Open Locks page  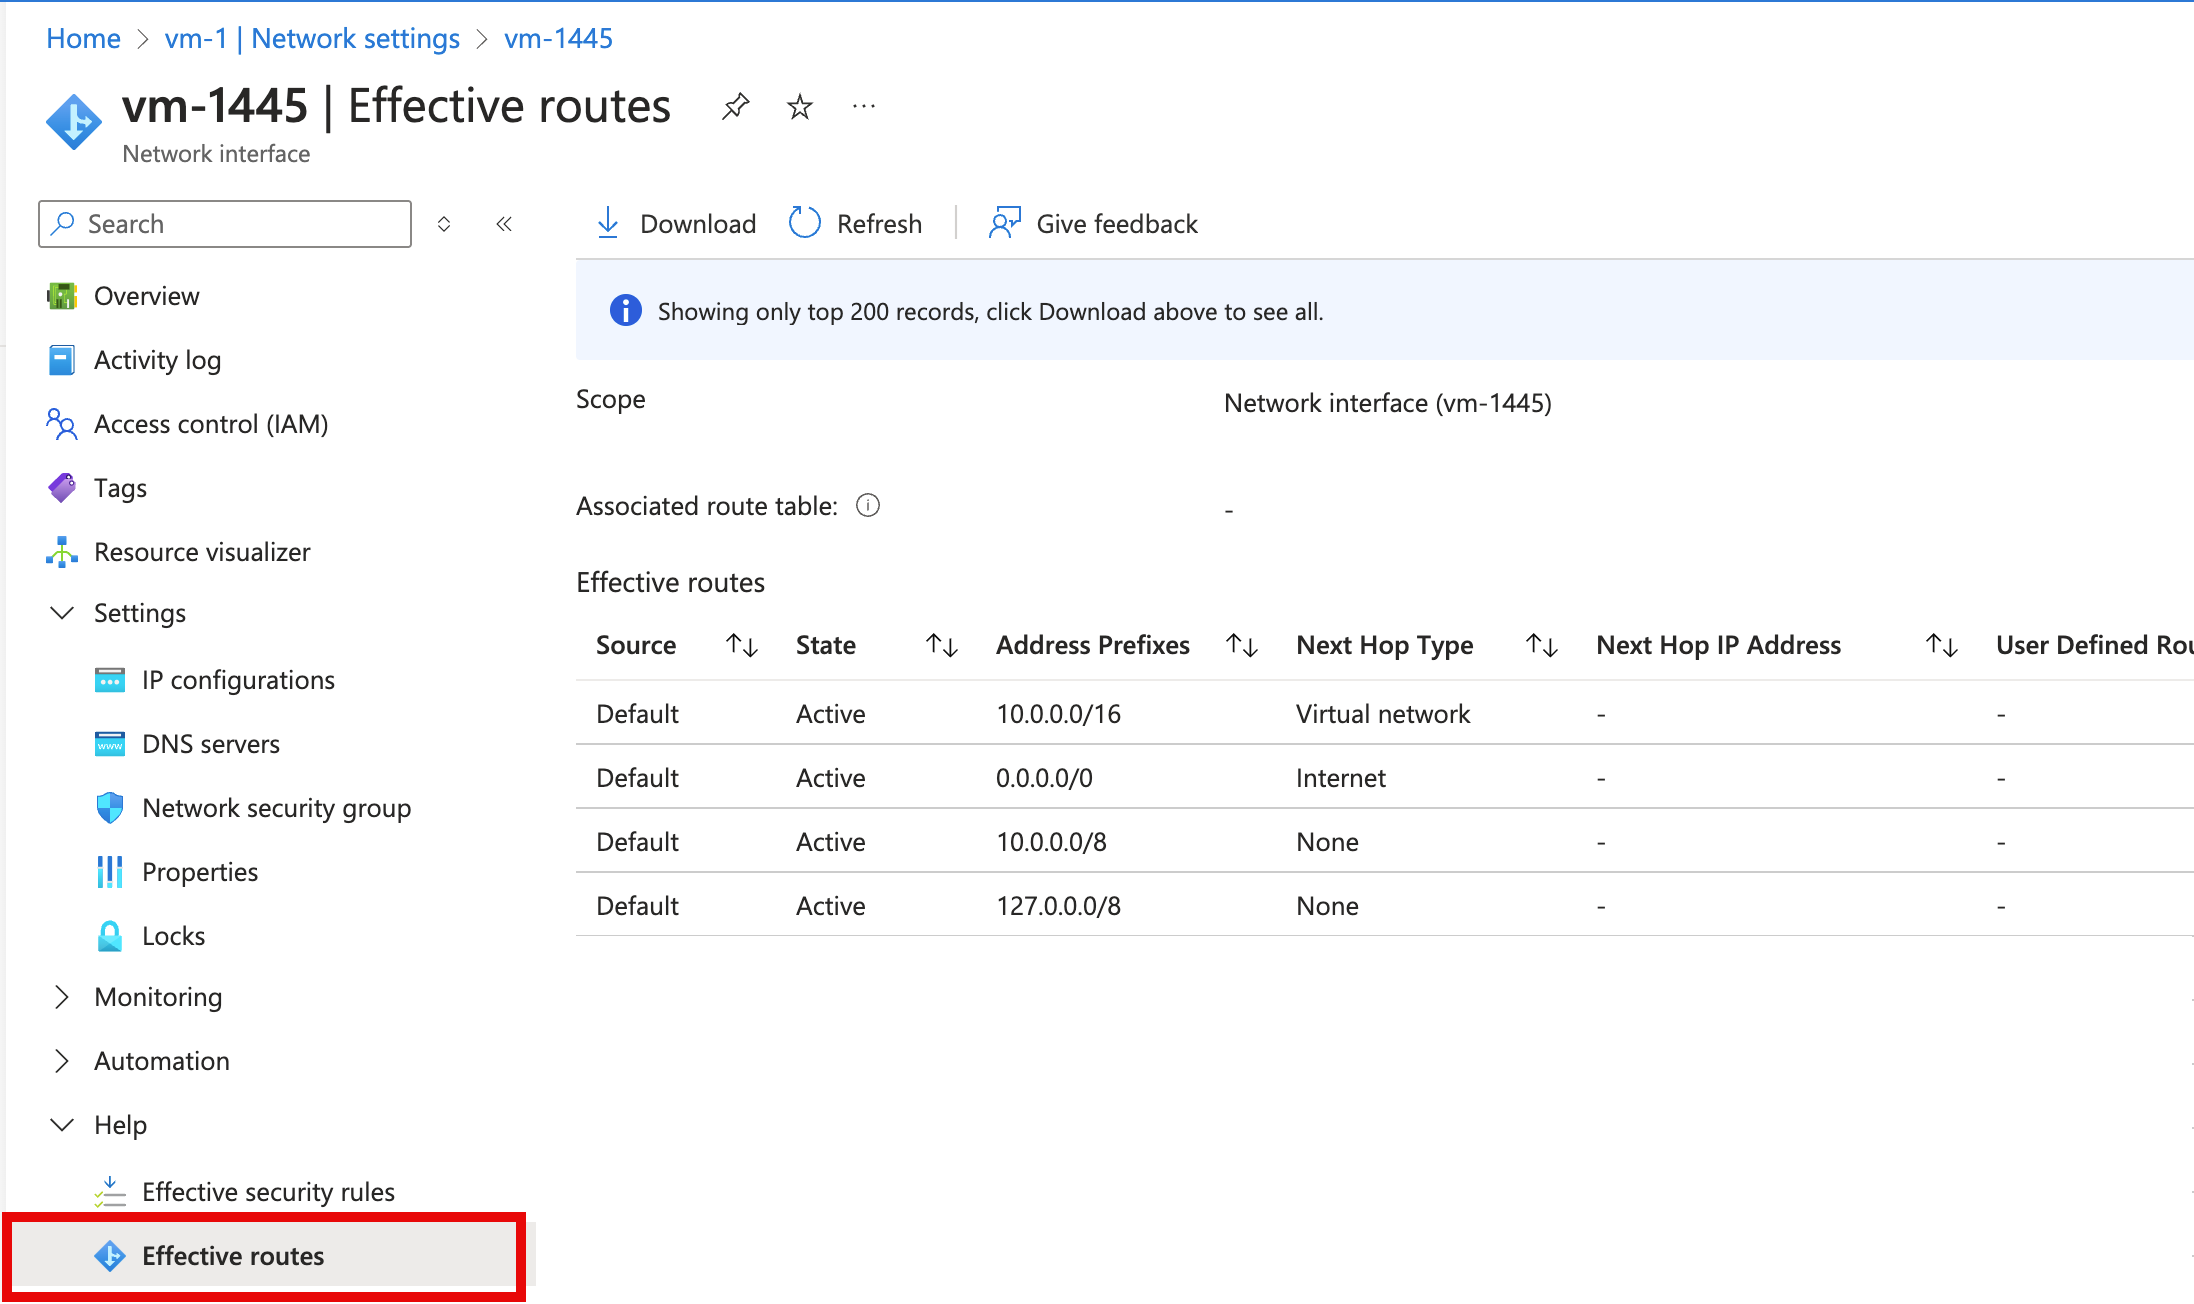click(174, 936)
